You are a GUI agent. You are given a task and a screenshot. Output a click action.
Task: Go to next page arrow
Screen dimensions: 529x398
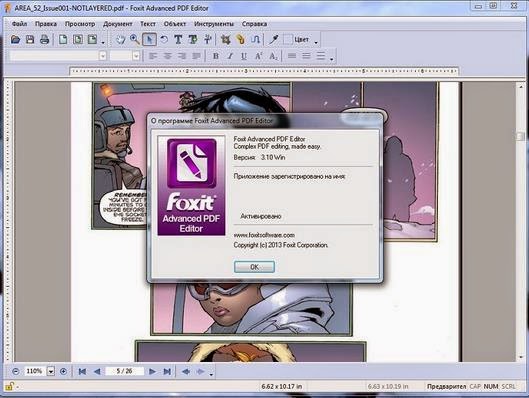point(152,371)
